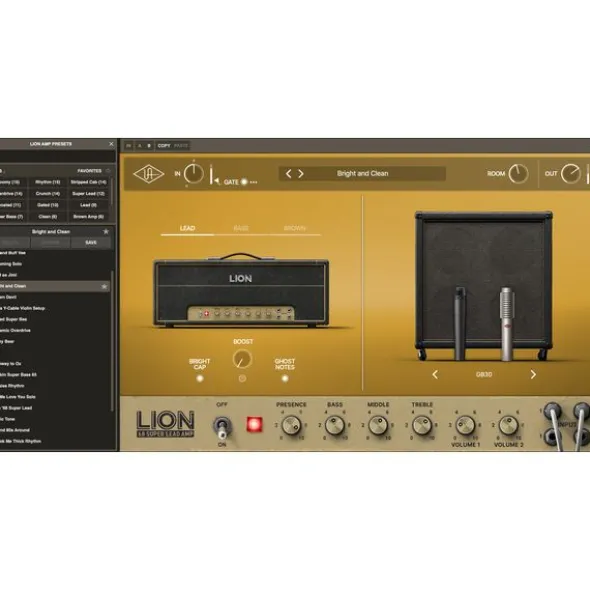This screenshot has width=590, height=591.
Task: Click the gate threshold speaker marker
Action: (217, 181)
